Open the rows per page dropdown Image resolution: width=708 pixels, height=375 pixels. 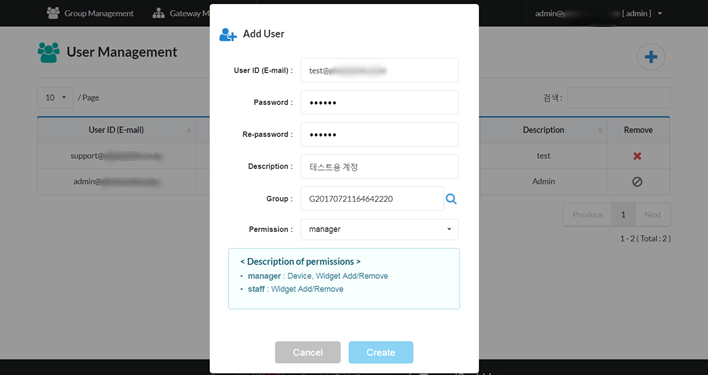coord(55,97)
